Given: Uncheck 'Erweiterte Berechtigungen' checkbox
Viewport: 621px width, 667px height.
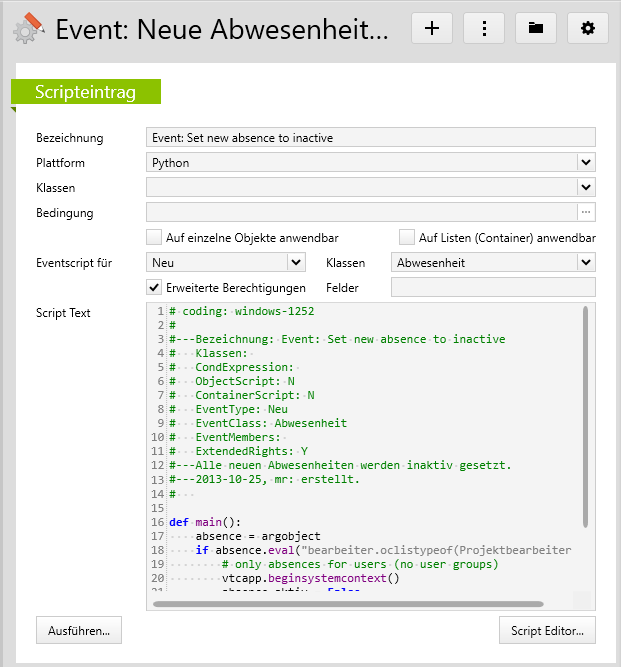Looking at the screenshot, I should click(x=154, y=287).
